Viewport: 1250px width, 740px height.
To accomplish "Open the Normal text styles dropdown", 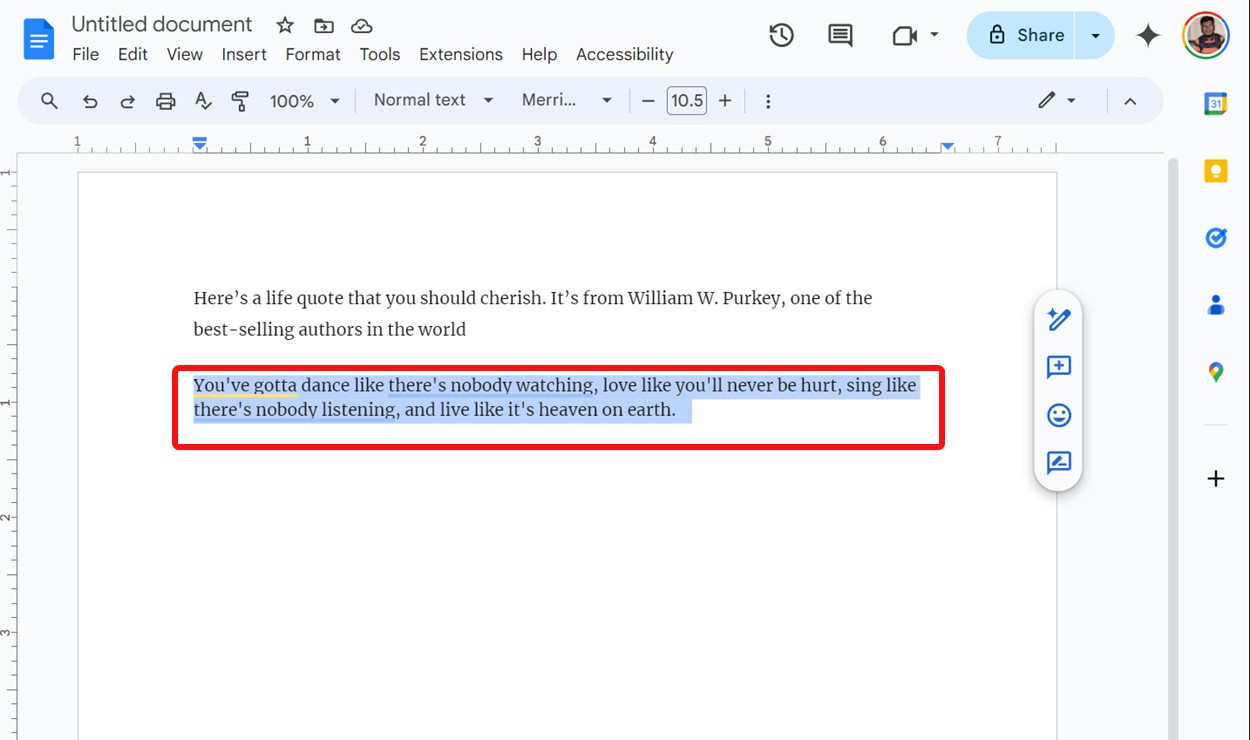I will (x=431, y=100).
